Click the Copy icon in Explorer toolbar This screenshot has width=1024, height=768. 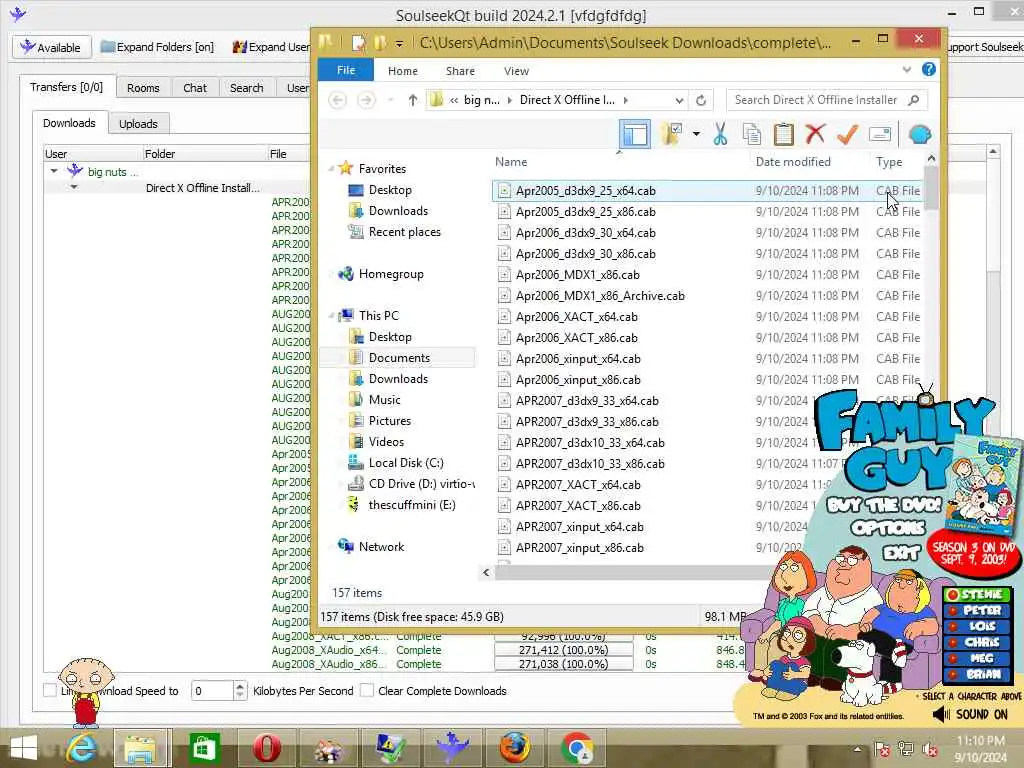tap(752, 135)
